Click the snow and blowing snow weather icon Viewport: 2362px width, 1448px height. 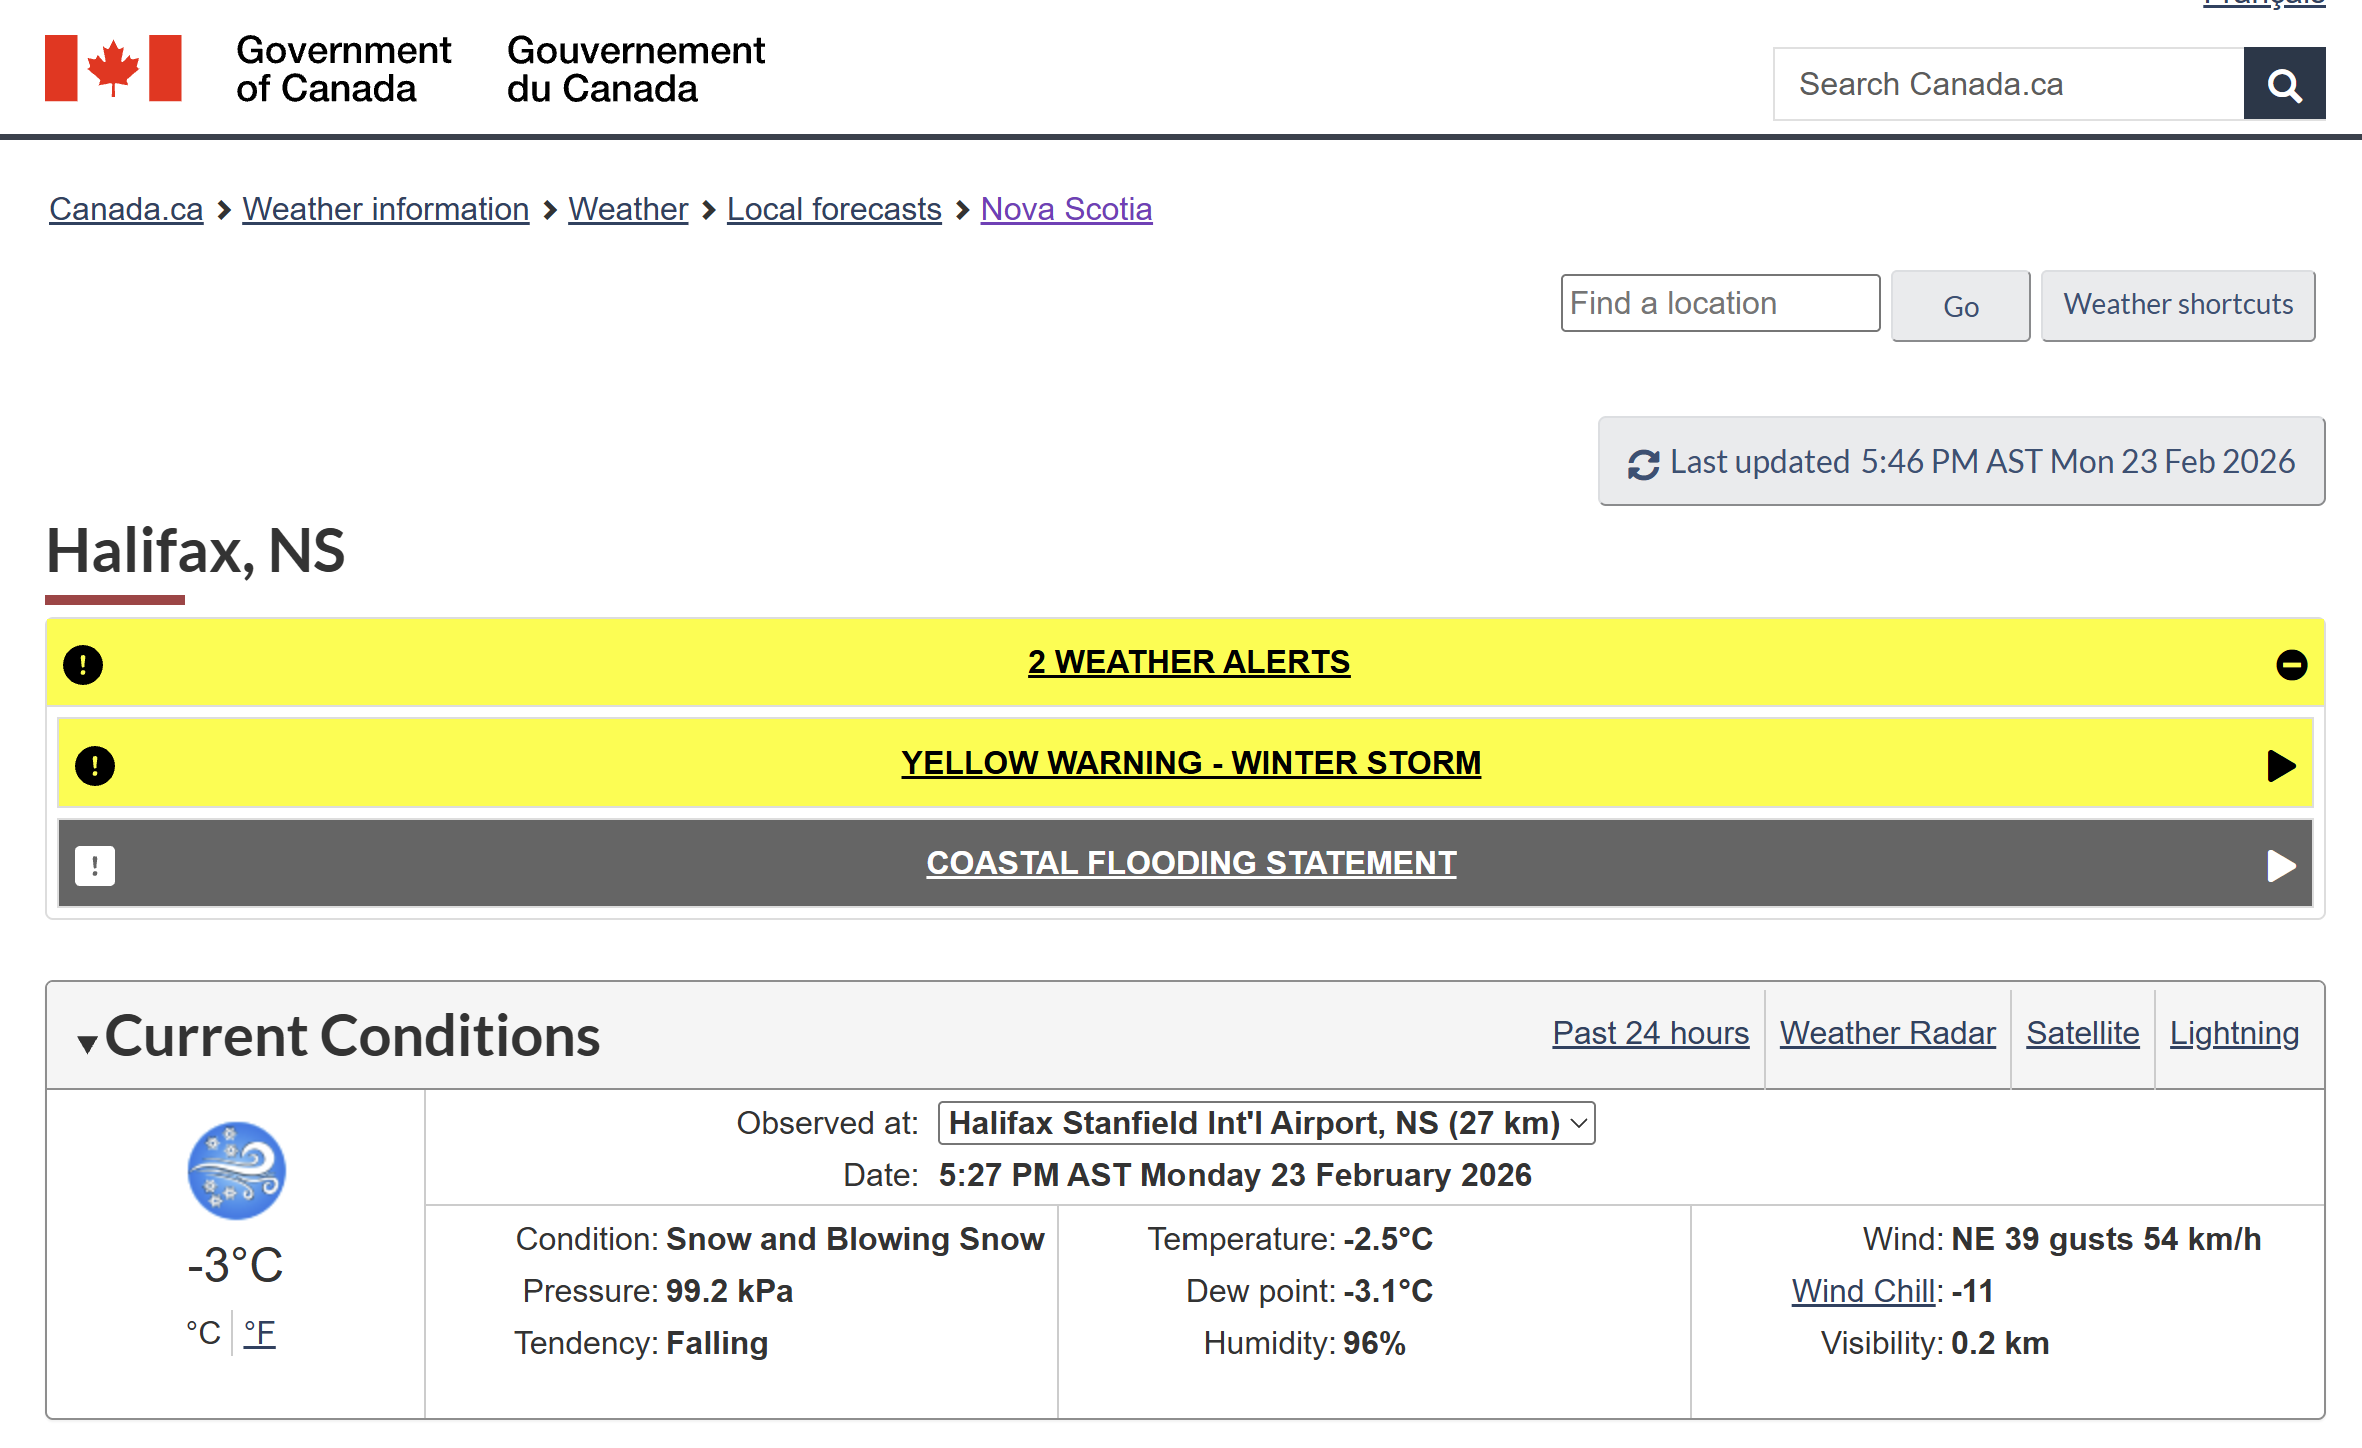click(x=236, y=1170)
